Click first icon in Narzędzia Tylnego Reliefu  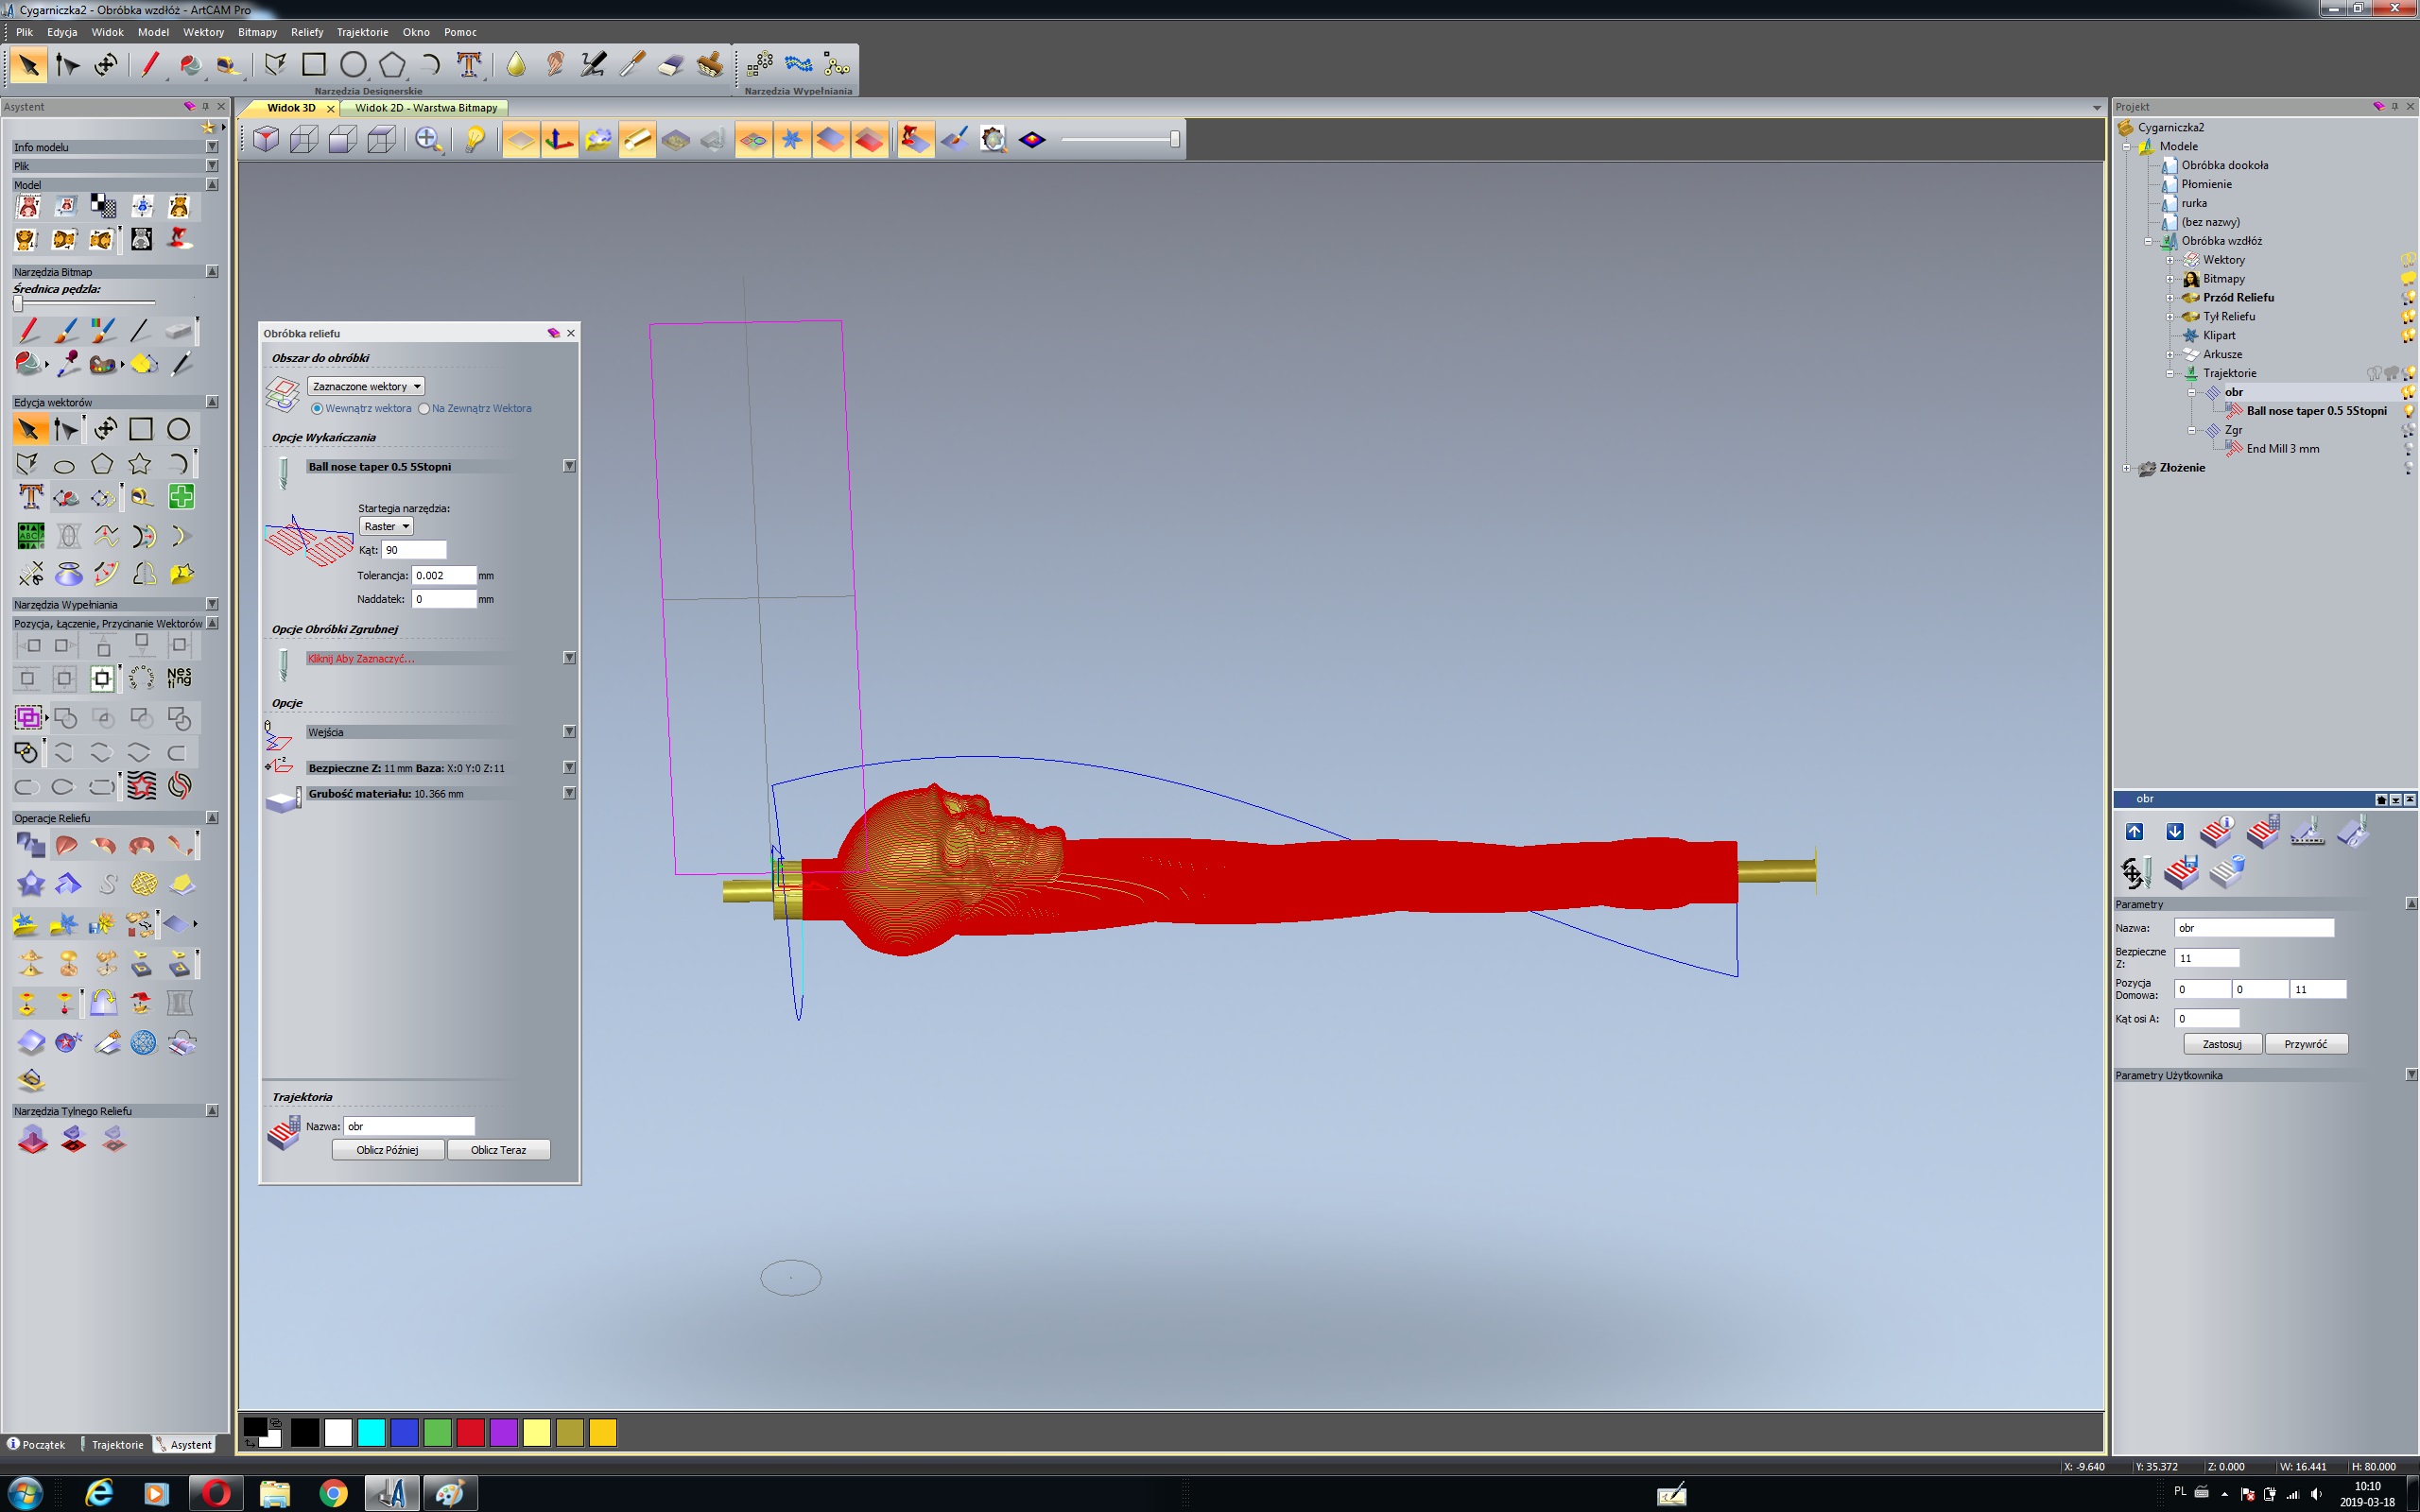32,1139
